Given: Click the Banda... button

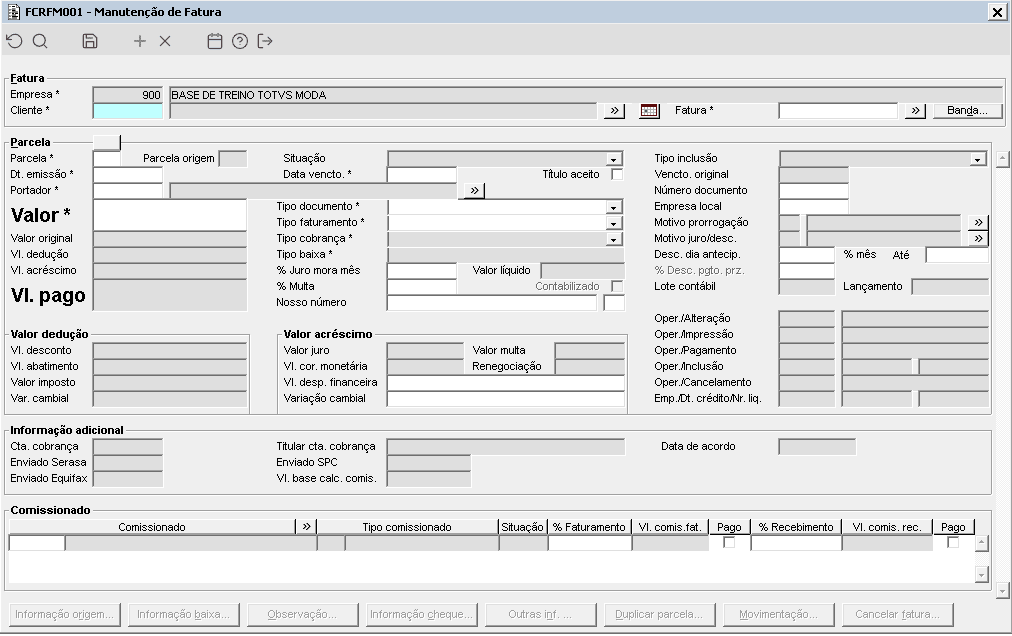Looking at the screenshot, I should pyautogui.click(x=967, y=110).
